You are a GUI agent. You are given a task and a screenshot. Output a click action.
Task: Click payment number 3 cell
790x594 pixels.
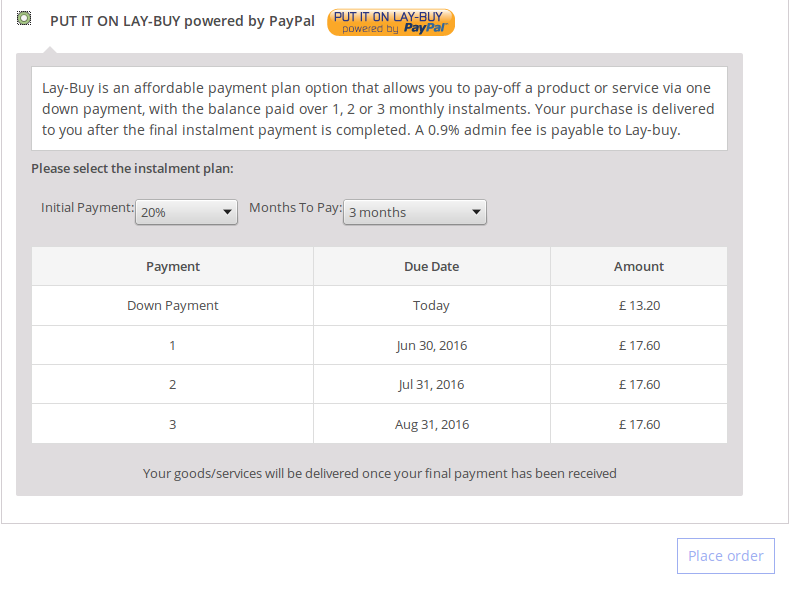pyautogui.click(x=173, y=424)
